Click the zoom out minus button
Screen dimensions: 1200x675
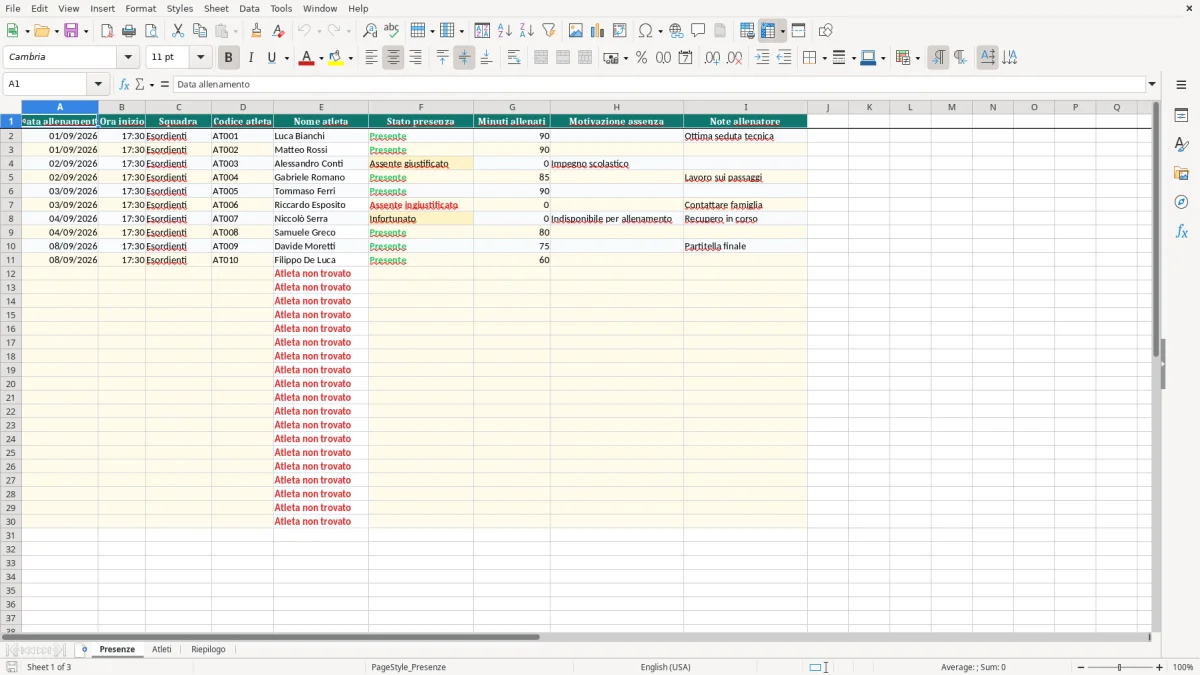coord(1081,667)
